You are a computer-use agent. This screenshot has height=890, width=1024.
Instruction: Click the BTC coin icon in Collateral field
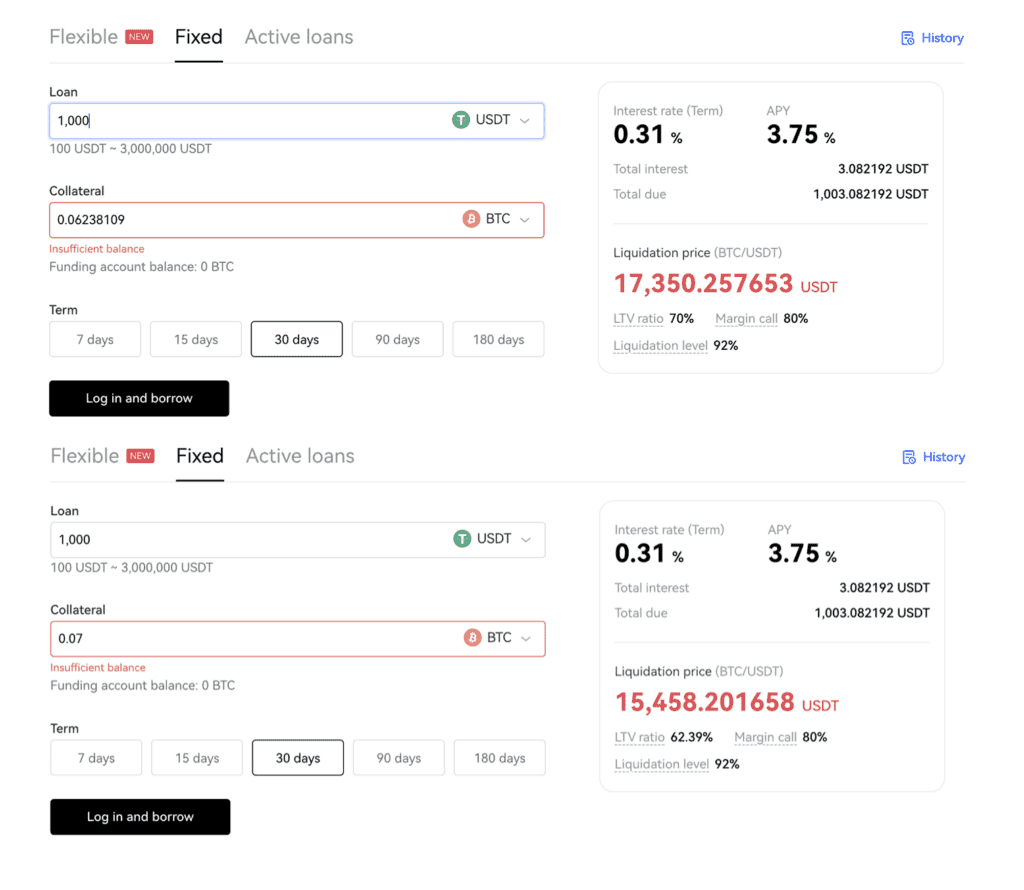[x=471, y=219]
